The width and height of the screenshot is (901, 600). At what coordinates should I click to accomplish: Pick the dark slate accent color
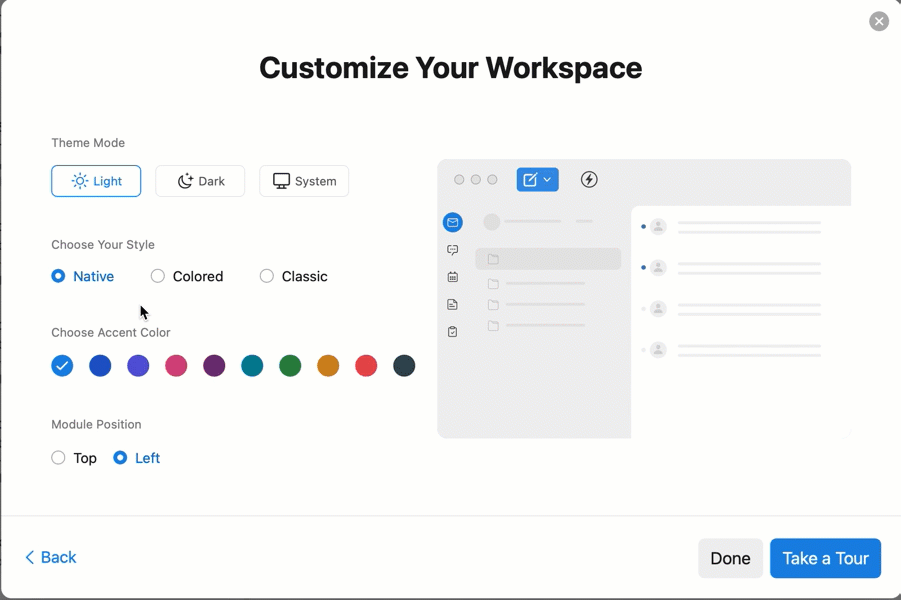click(x=404, y=366)
